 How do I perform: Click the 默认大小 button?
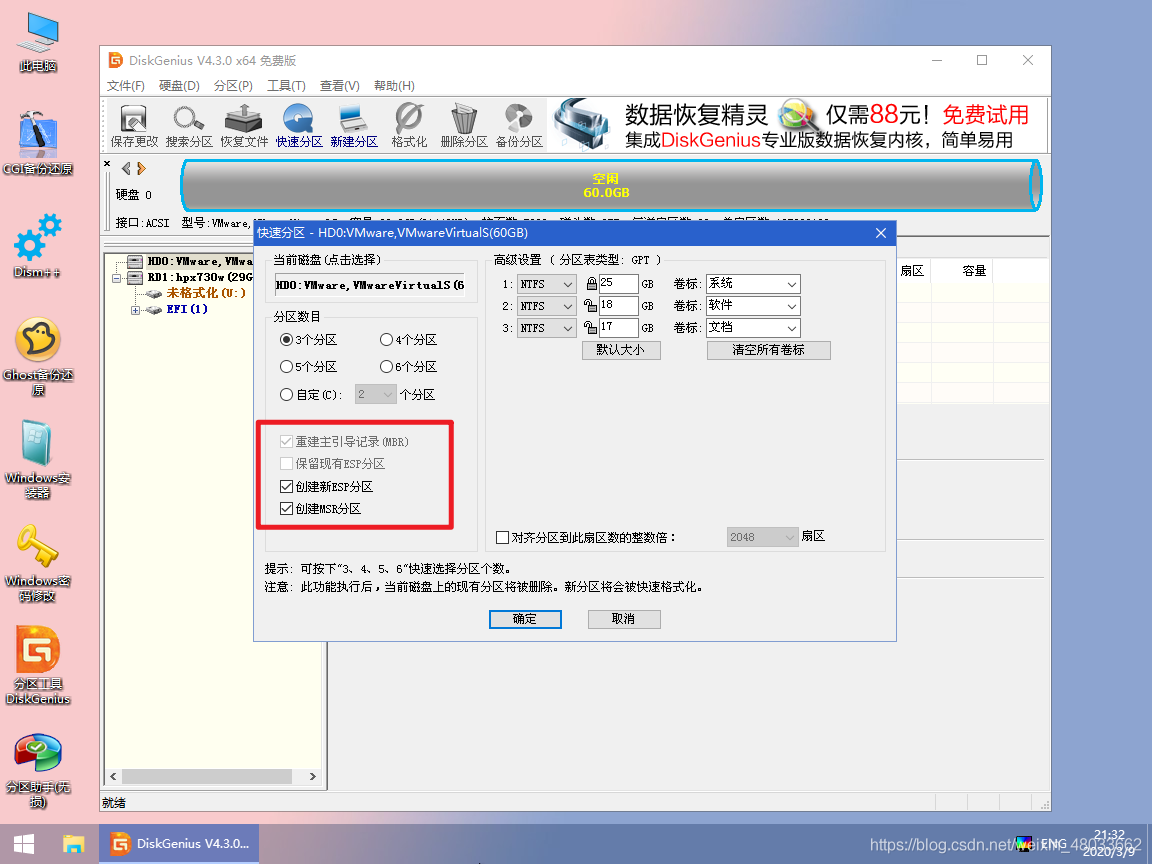pyautogui.click(x=621, y=350)
